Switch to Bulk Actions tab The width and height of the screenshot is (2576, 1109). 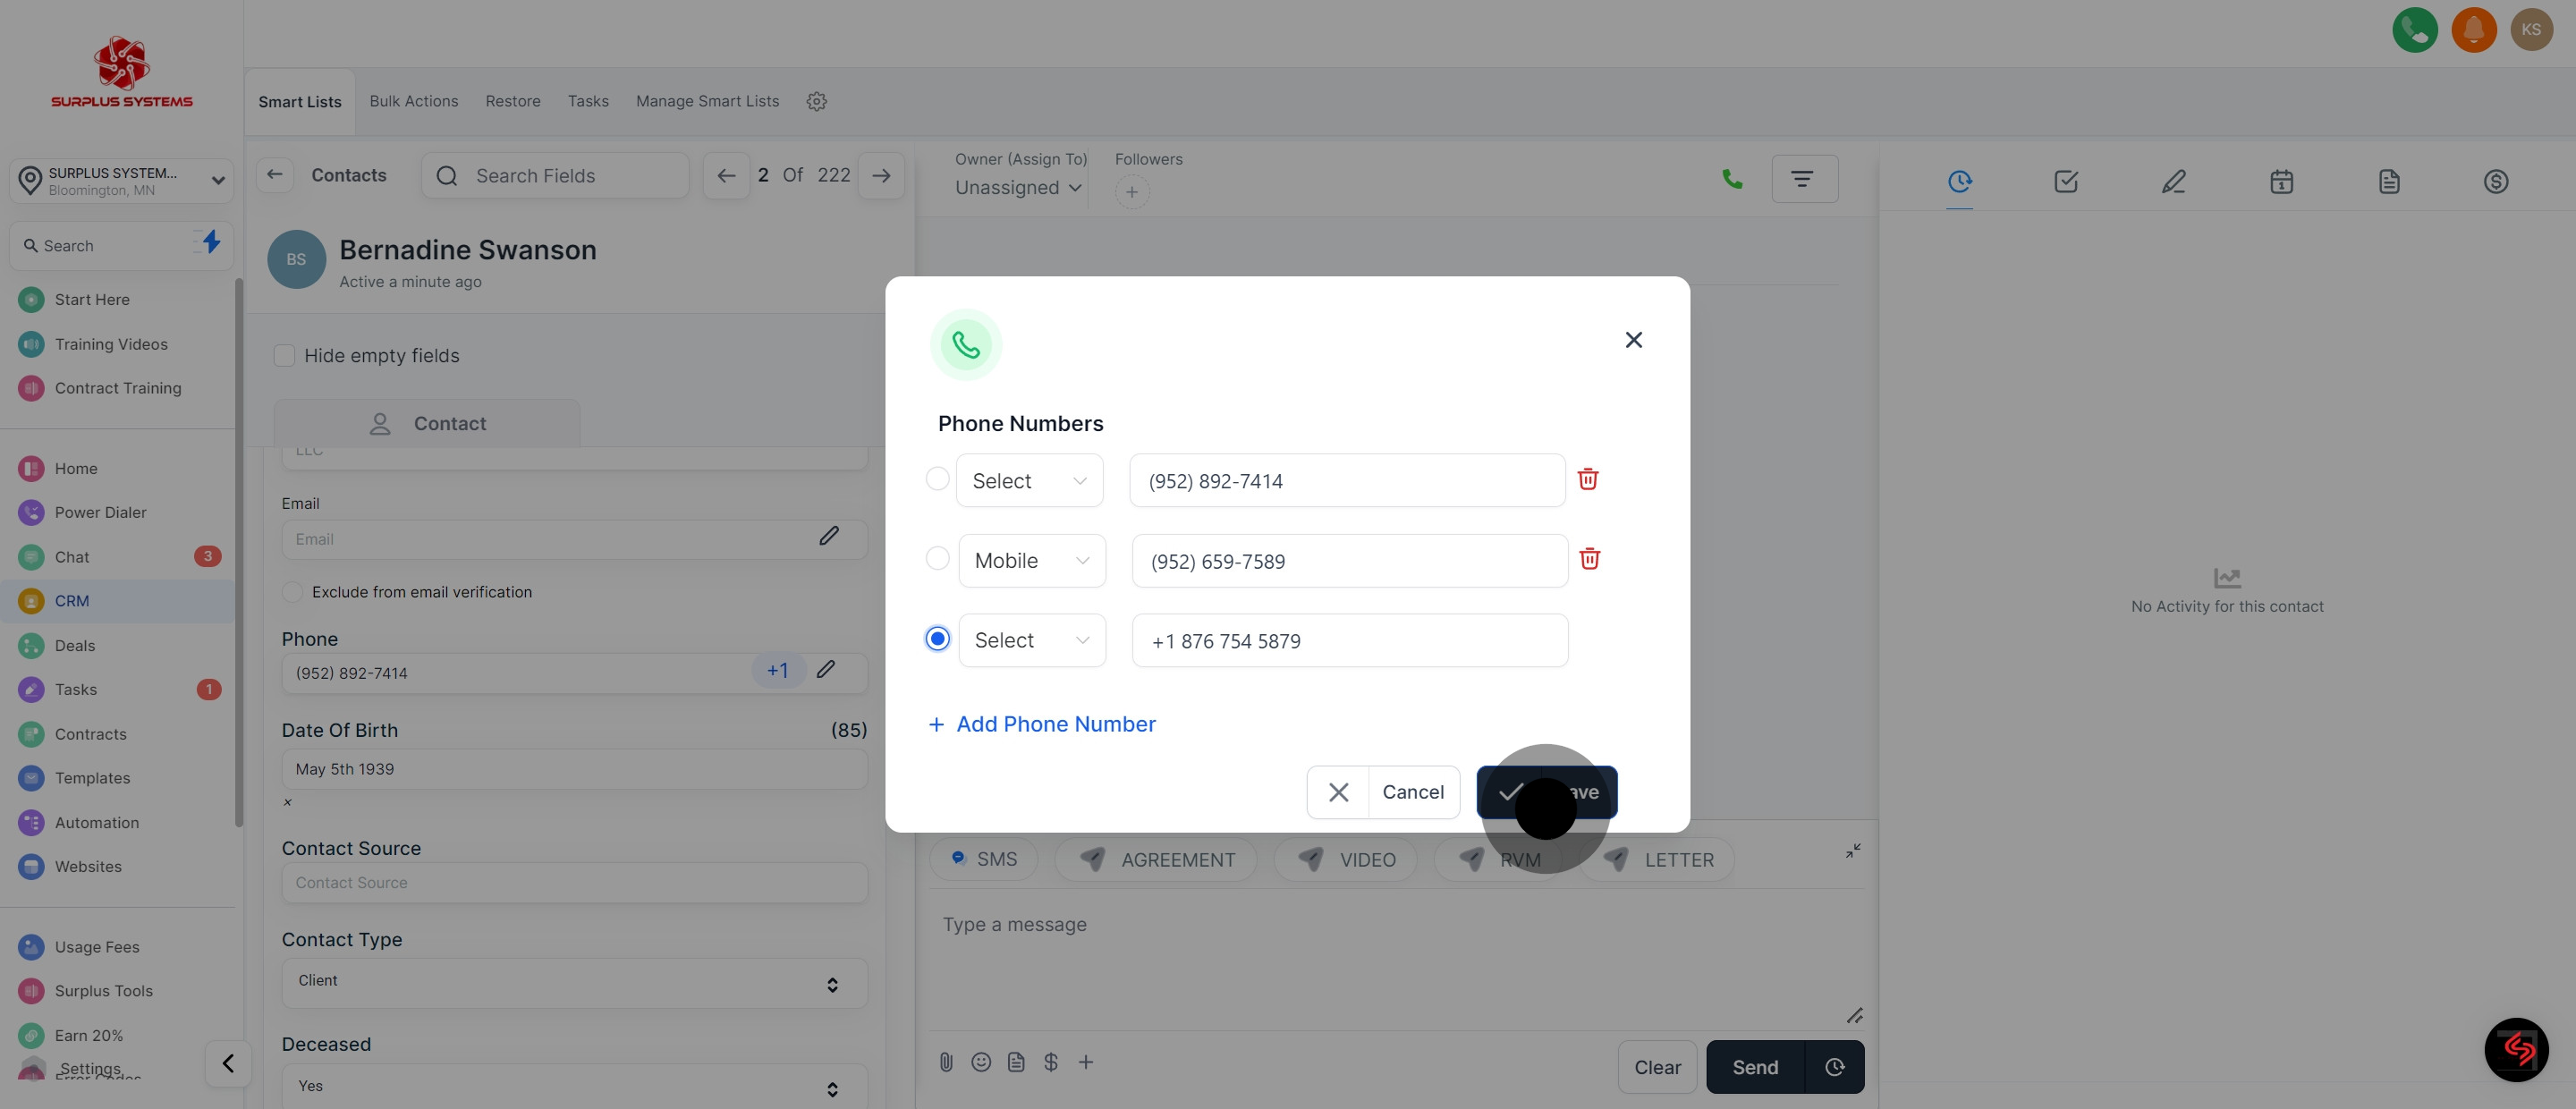coord(413,101)
